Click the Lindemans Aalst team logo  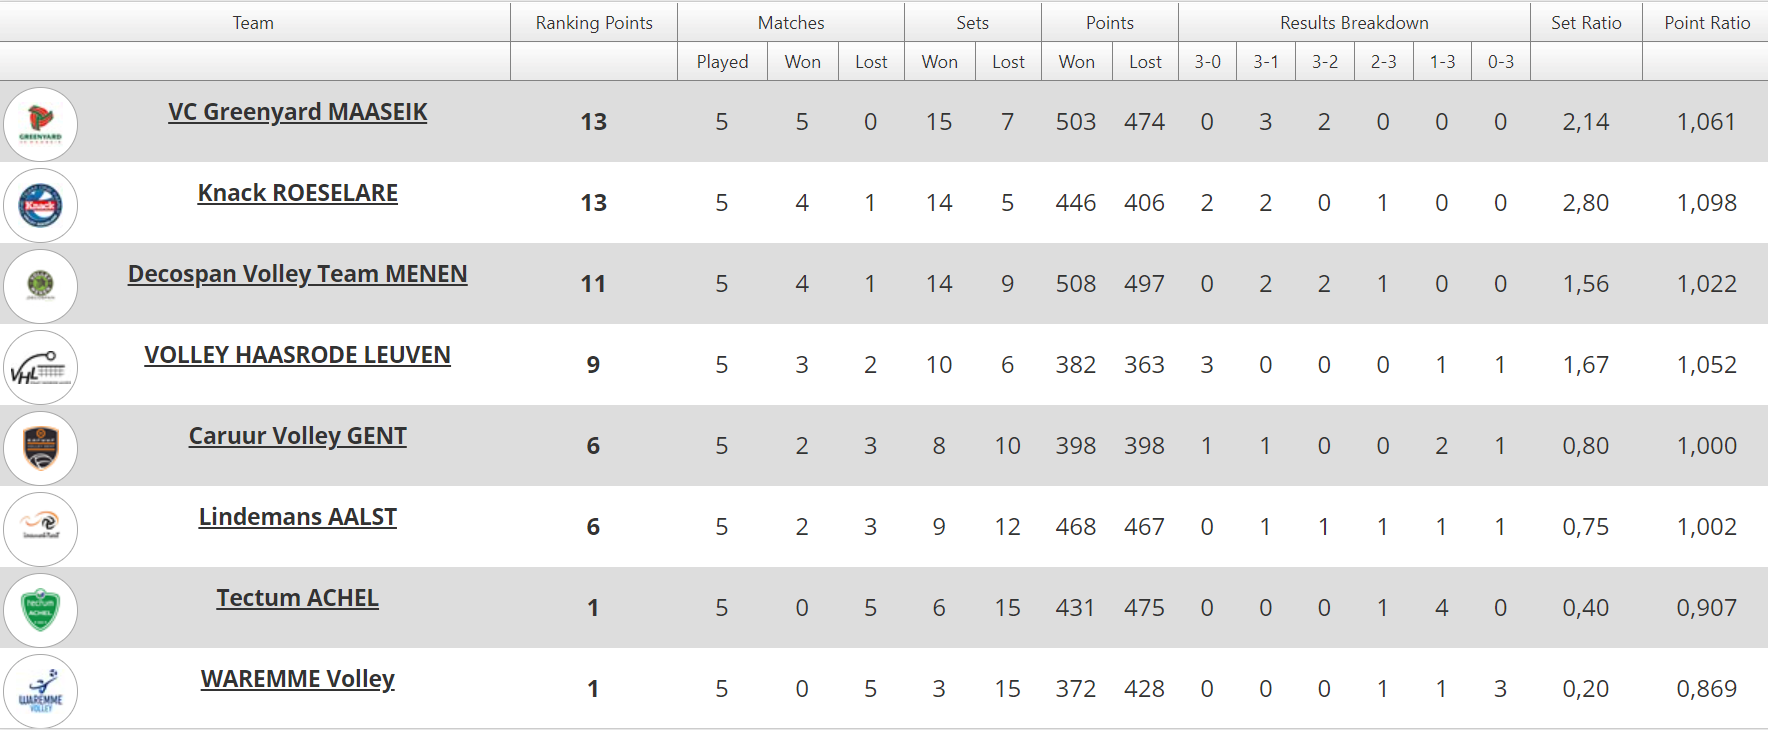click(x=40, y=529)
